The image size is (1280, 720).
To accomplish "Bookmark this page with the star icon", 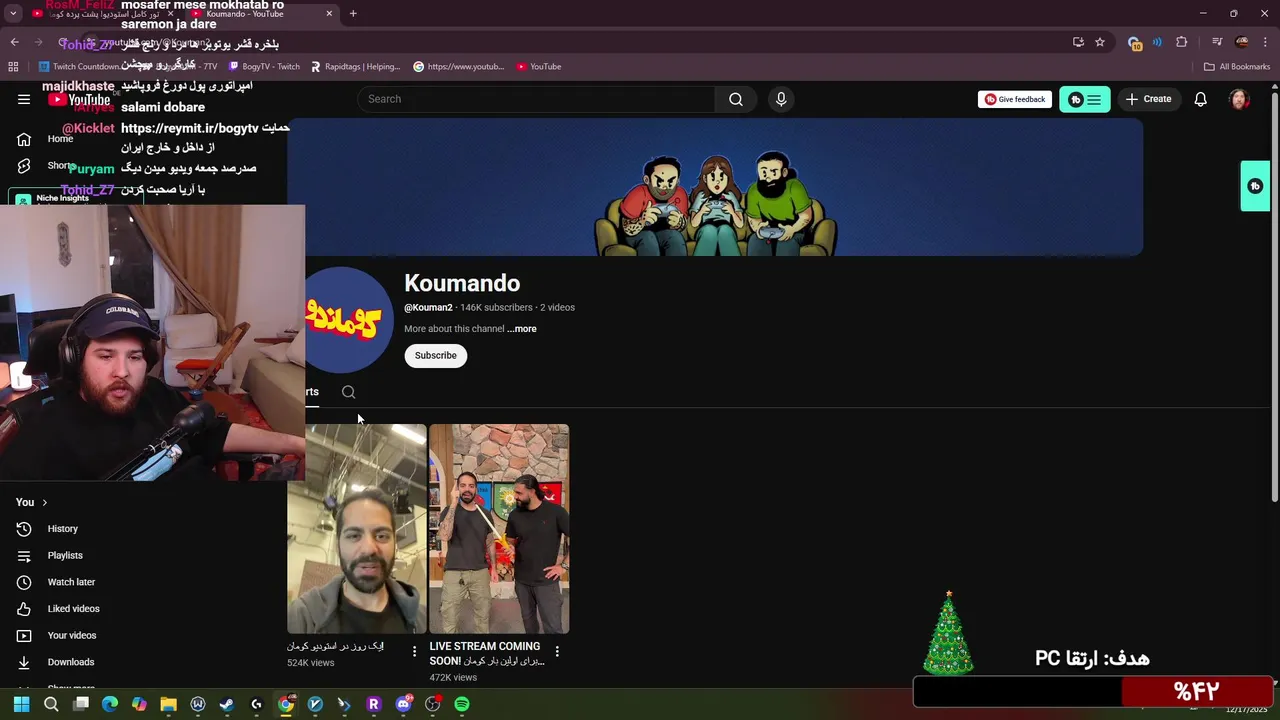I will pos(1100,42).
